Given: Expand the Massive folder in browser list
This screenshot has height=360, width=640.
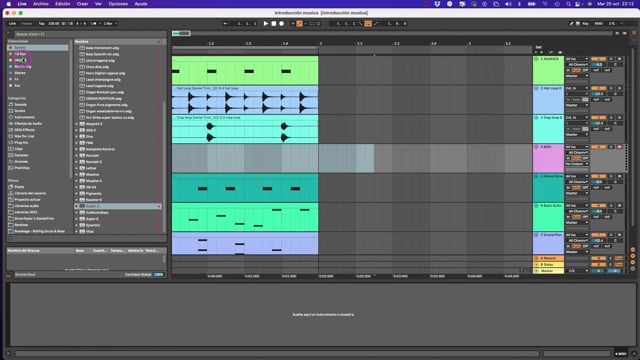Looking at the screenshot, I should tap(76, 175).
